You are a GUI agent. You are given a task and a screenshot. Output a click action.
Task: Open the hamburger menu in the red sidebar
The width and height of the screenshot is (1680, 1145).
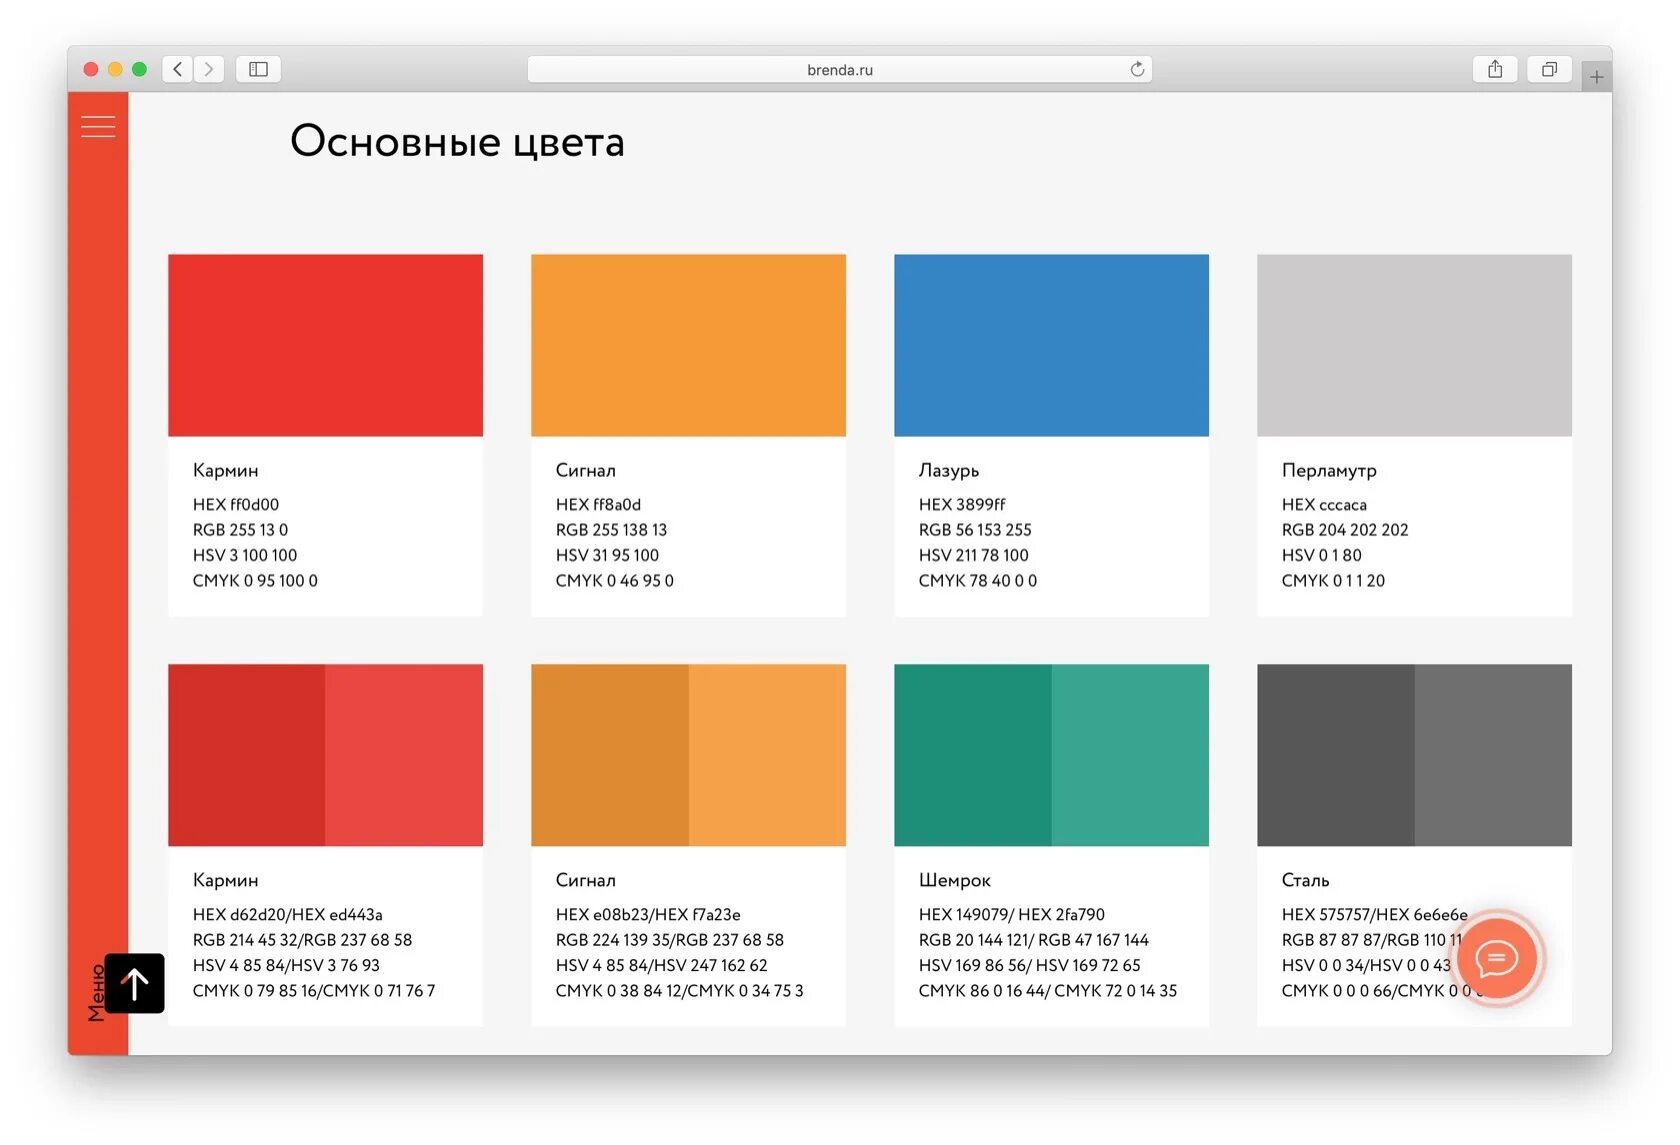click(x=98, y=127)
